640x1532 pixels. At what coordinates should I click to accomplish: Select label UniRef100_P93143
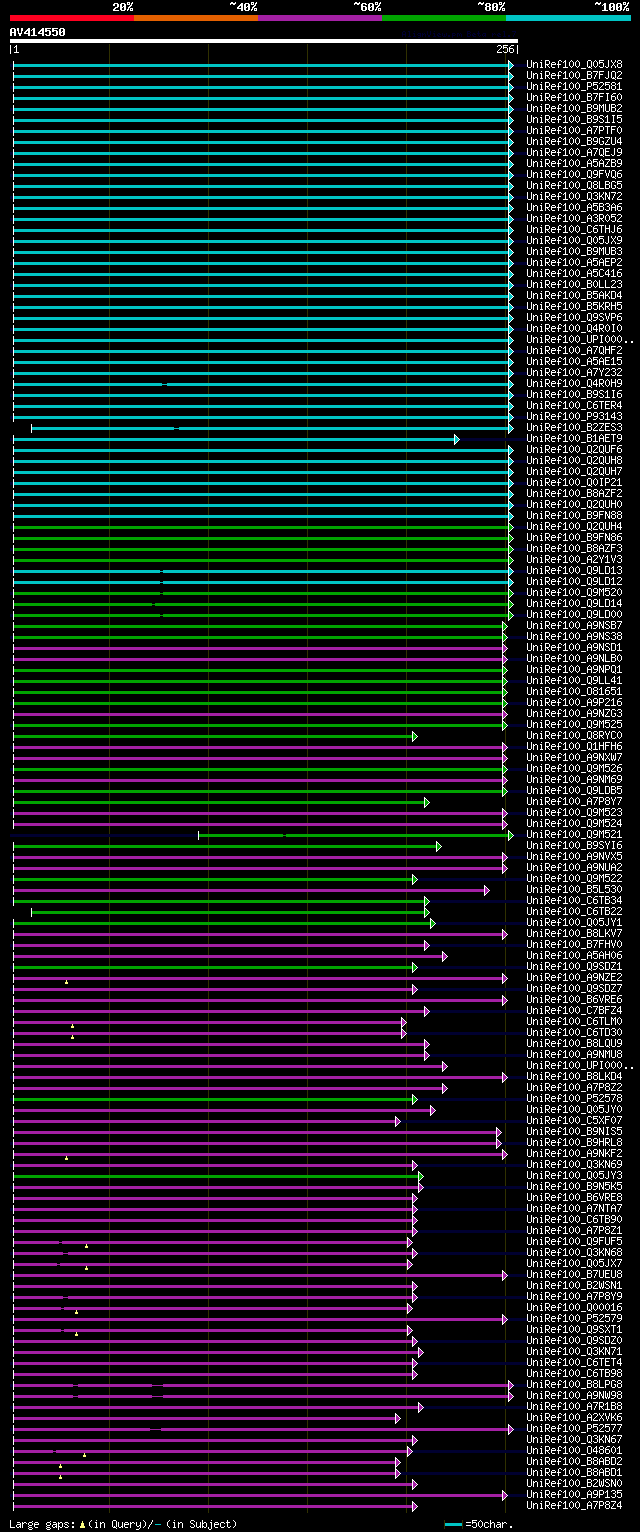(x=574, y=416)
